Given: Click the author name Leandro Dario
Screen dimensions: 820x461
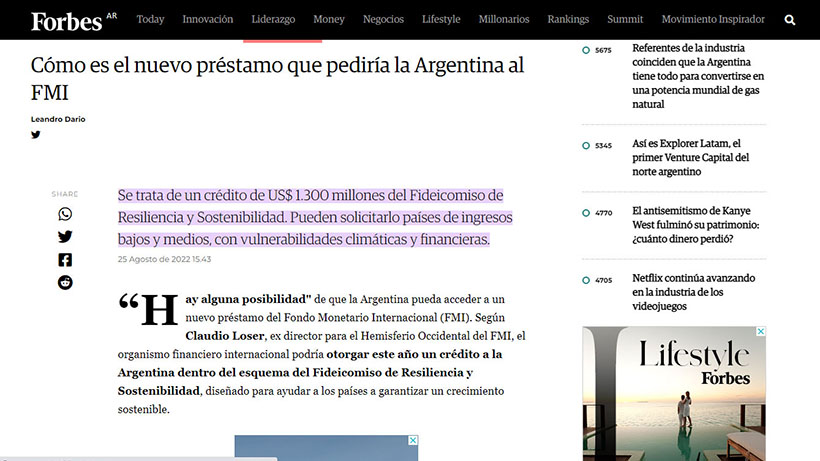Looking at the screenshot, I should coord(58,119).
